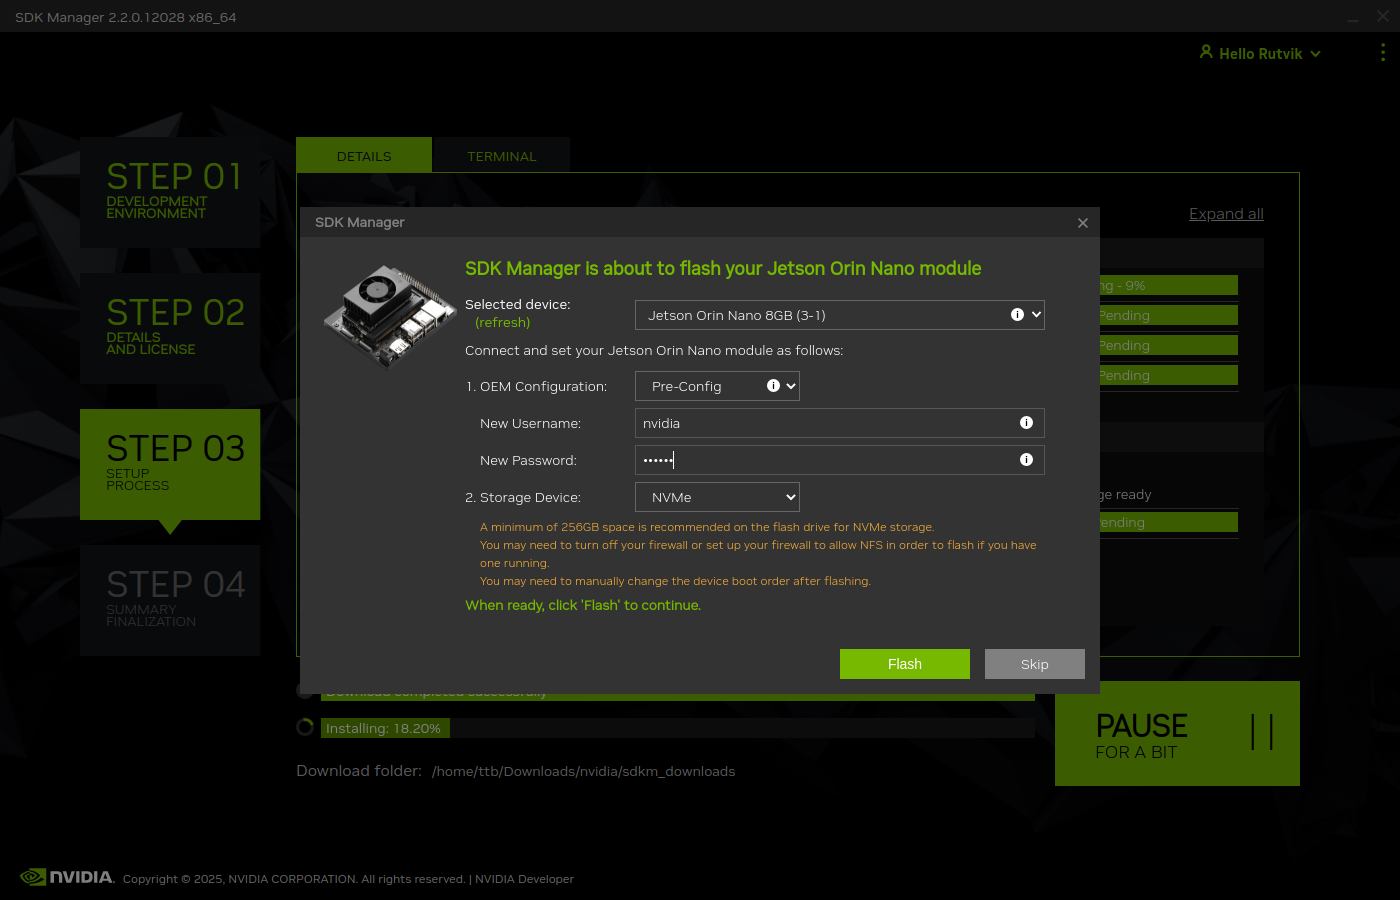Expand the Selected device dropdown
1400x900 pixels.
click(x=1037, y=315)
